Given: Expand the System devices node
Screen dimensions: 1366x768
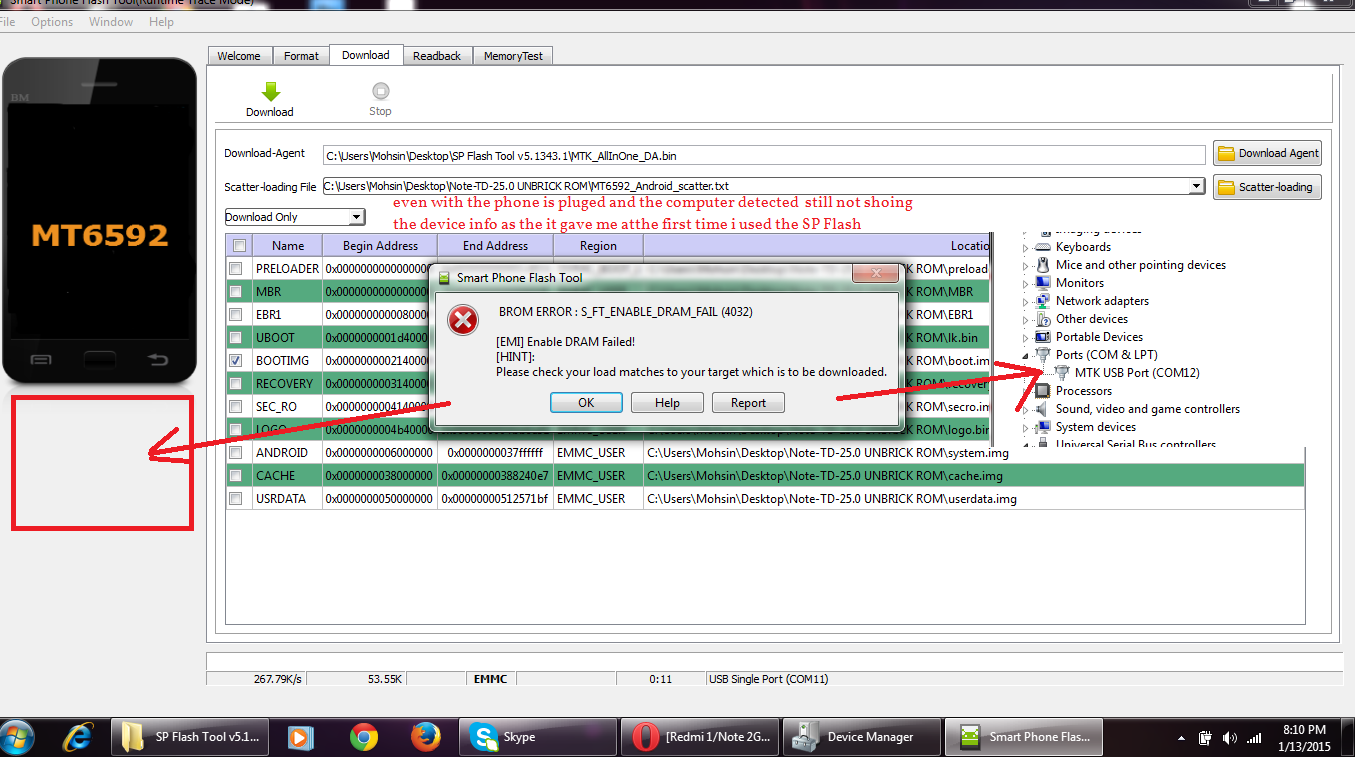Looking at the screenshot, I should pyautogui.click(x=1025, y=428).
